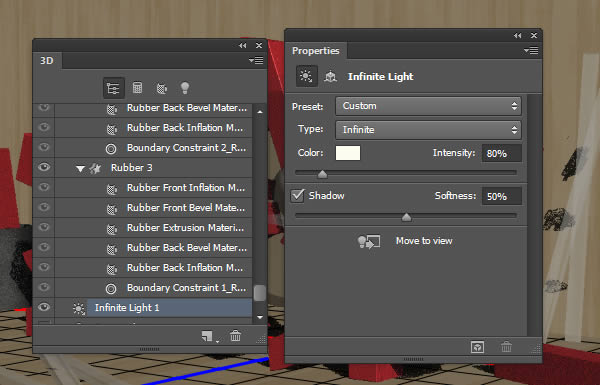
Task: Select the 3D panel tab
Action: [x=47, y=61]
